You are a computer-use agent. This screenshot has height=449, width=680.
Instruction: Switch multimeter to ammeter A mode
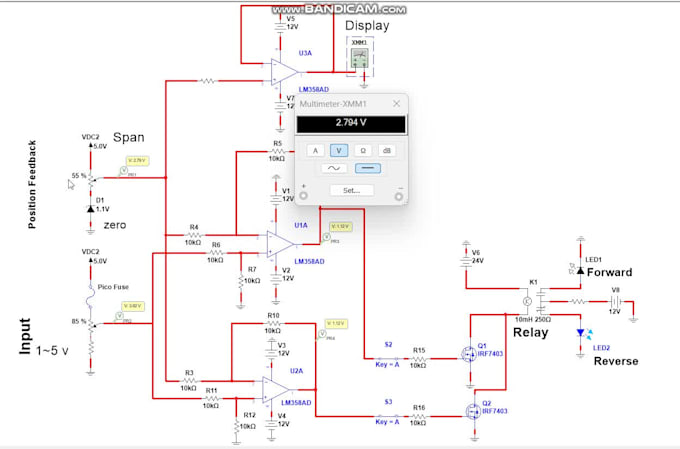[315, 151]
